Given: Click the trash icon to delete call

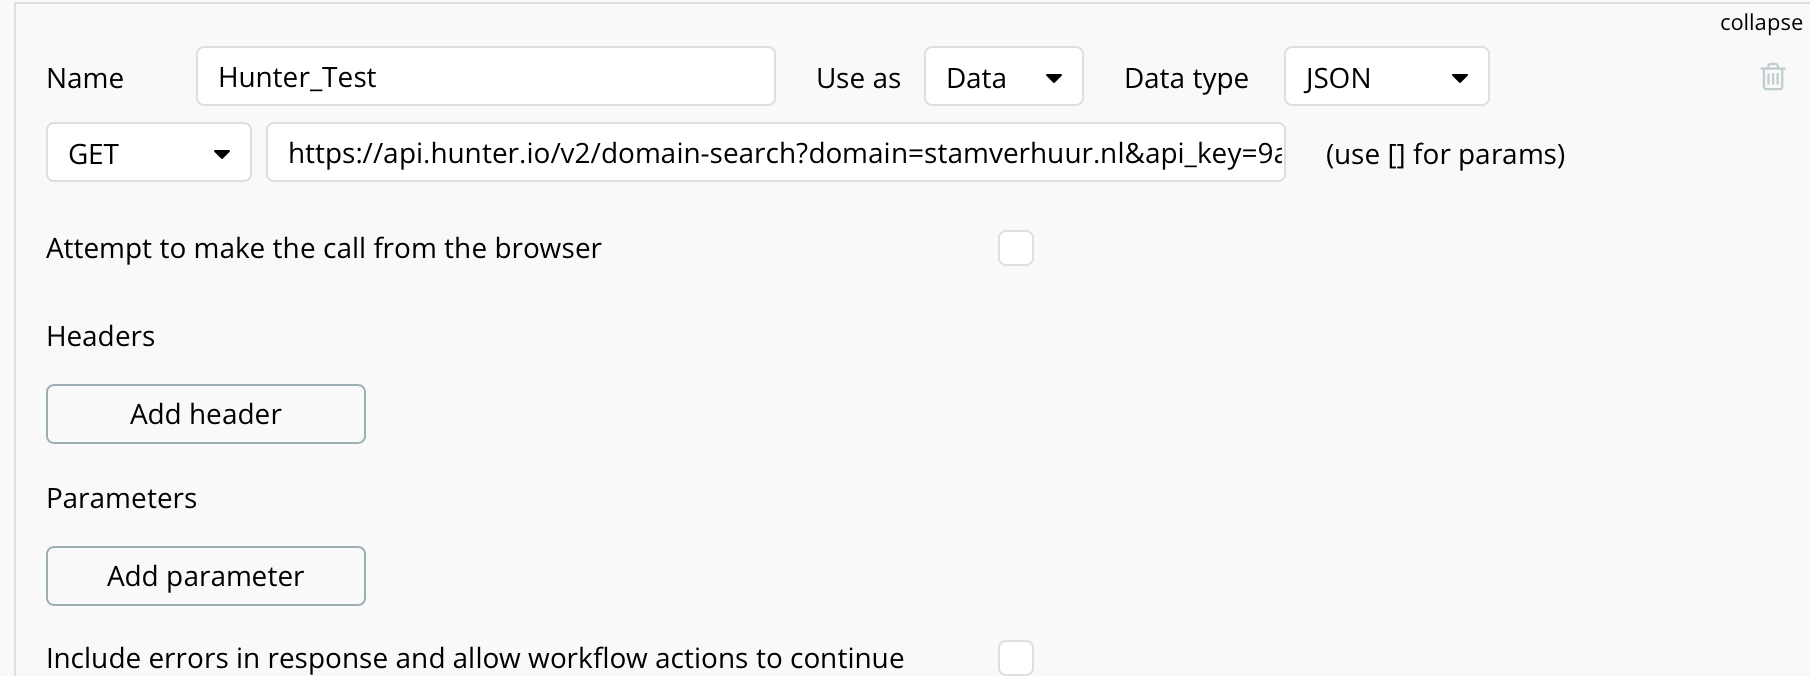Looking at the screenshot, I should point(1772,77).
